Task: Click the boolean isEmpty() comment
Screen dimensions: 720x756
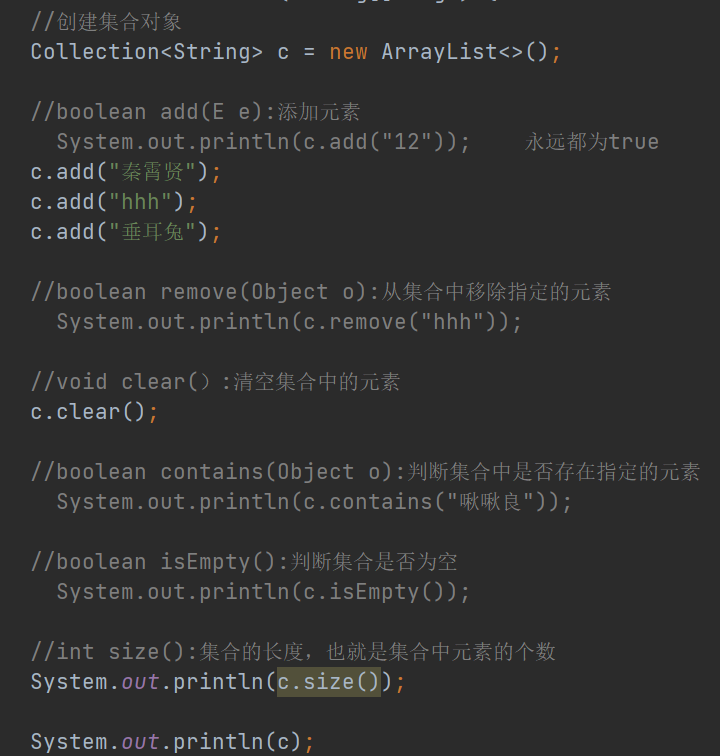Action: coord(244,562)
